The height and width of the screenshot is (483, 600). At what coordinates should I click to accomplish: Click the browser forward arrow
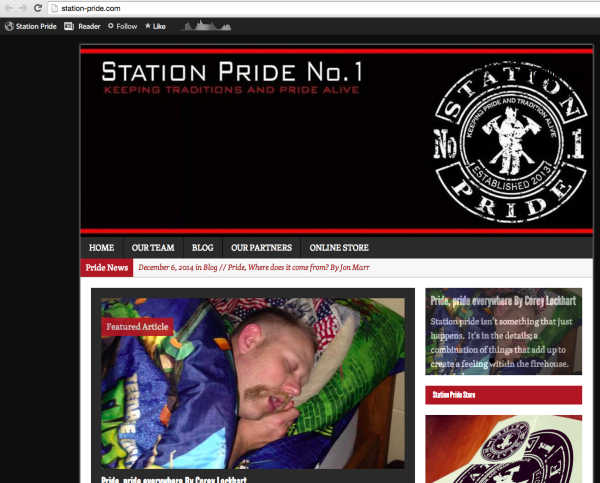pos(23,8)
